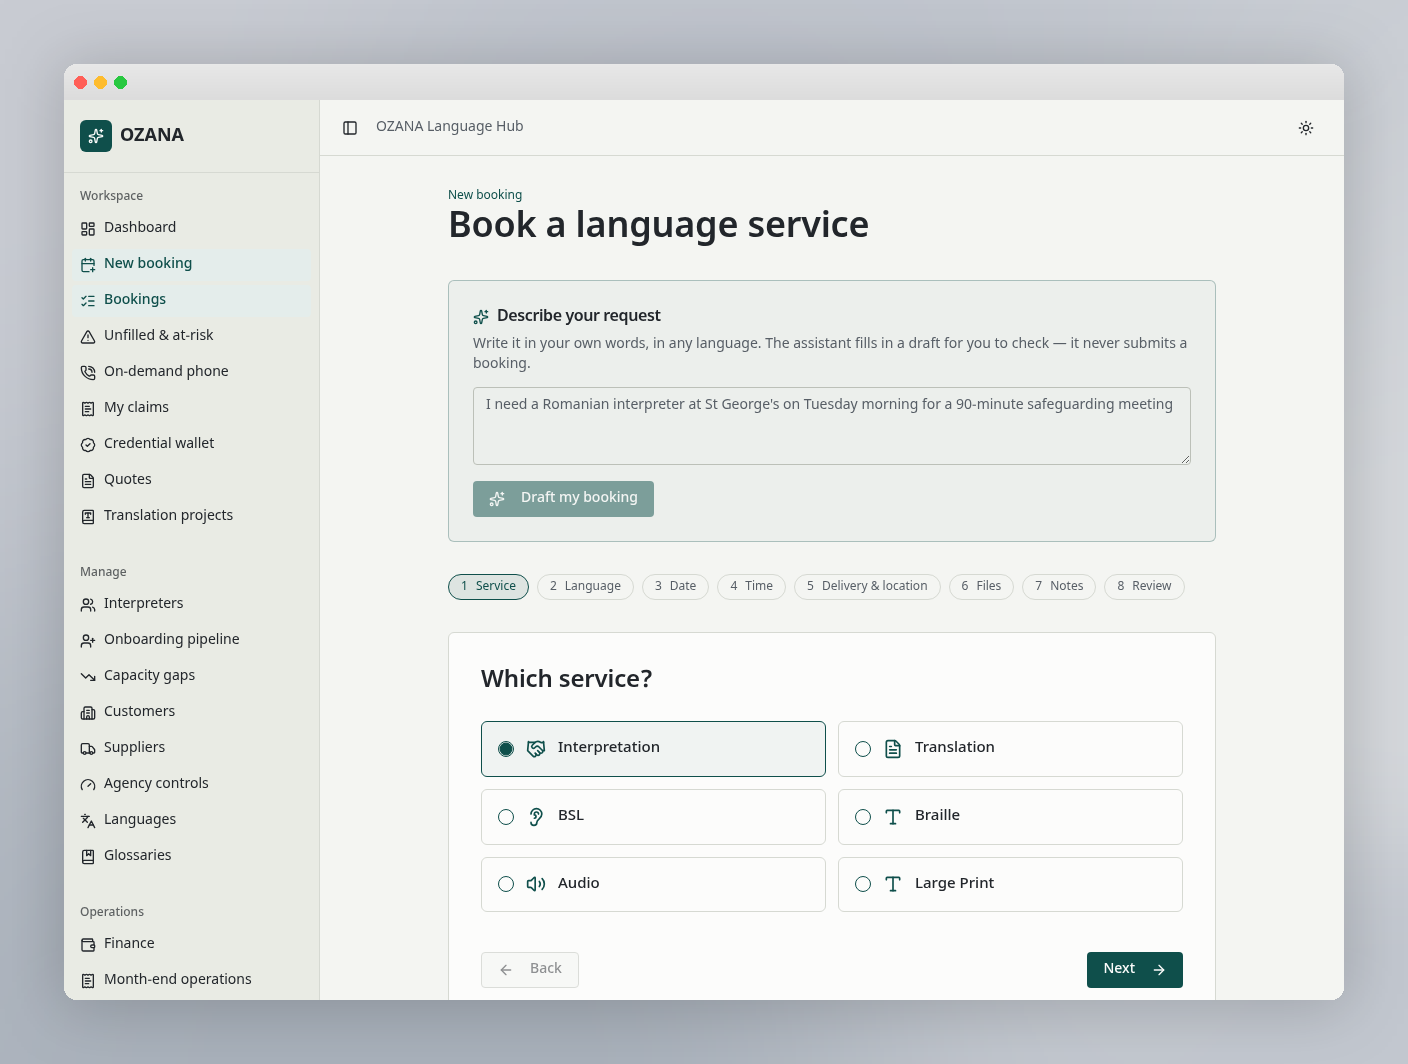This screenshot has width=1408, height=1064.
Task: Click the Interpreters people icon
Action: coord(88,605)
